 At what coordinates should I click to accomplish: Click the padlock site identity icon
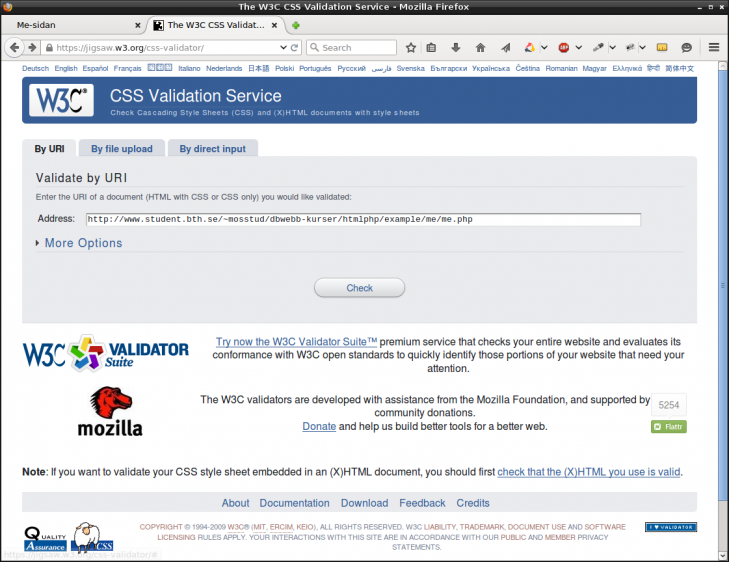pyautogui.click(x=49, y=47)
